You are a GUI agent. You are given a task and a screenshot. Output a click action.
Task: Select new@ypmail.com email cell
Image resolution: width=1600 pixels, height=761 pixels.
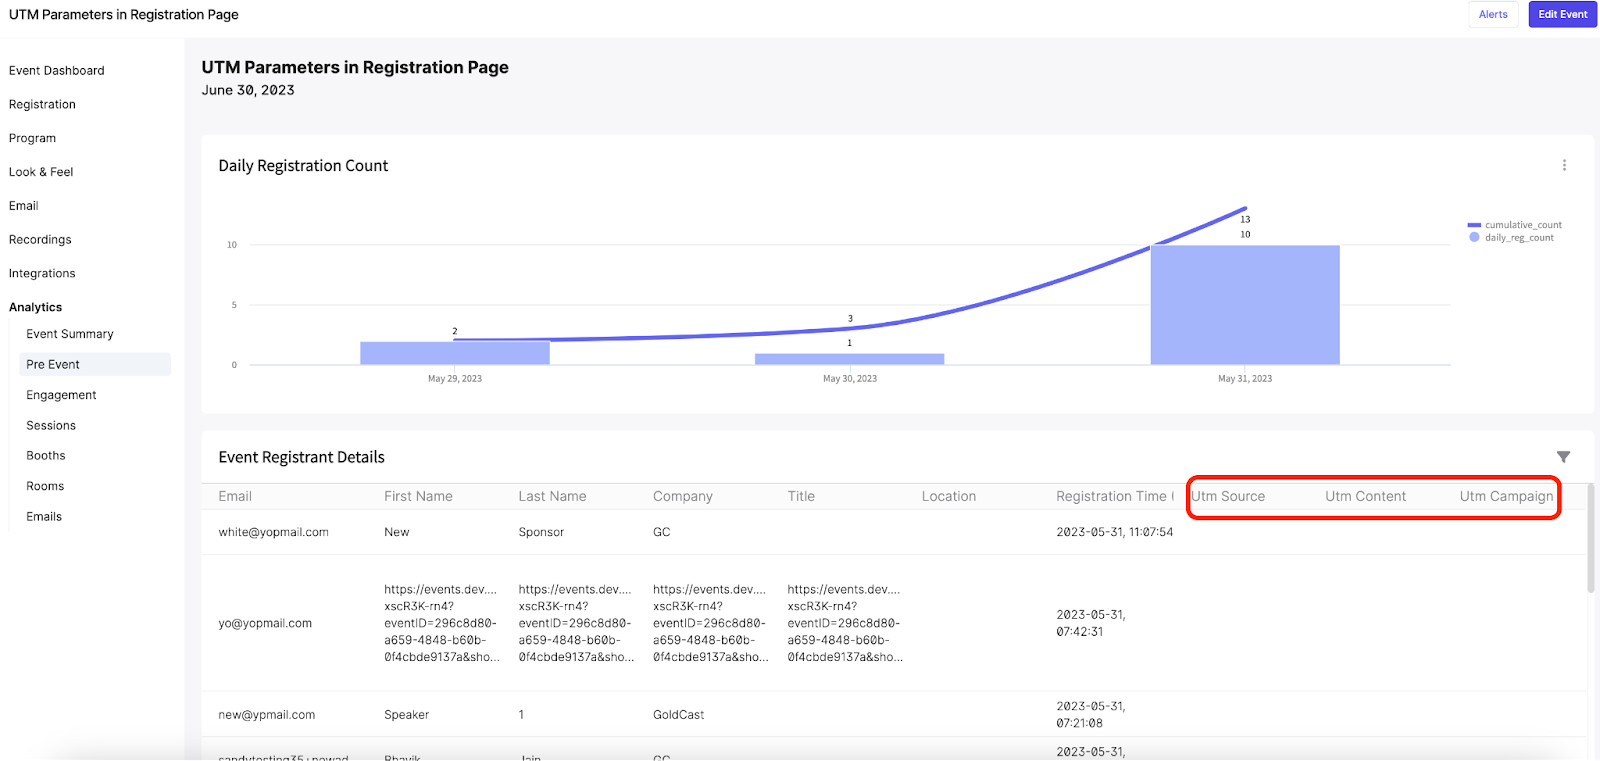[x=266, y=715]
